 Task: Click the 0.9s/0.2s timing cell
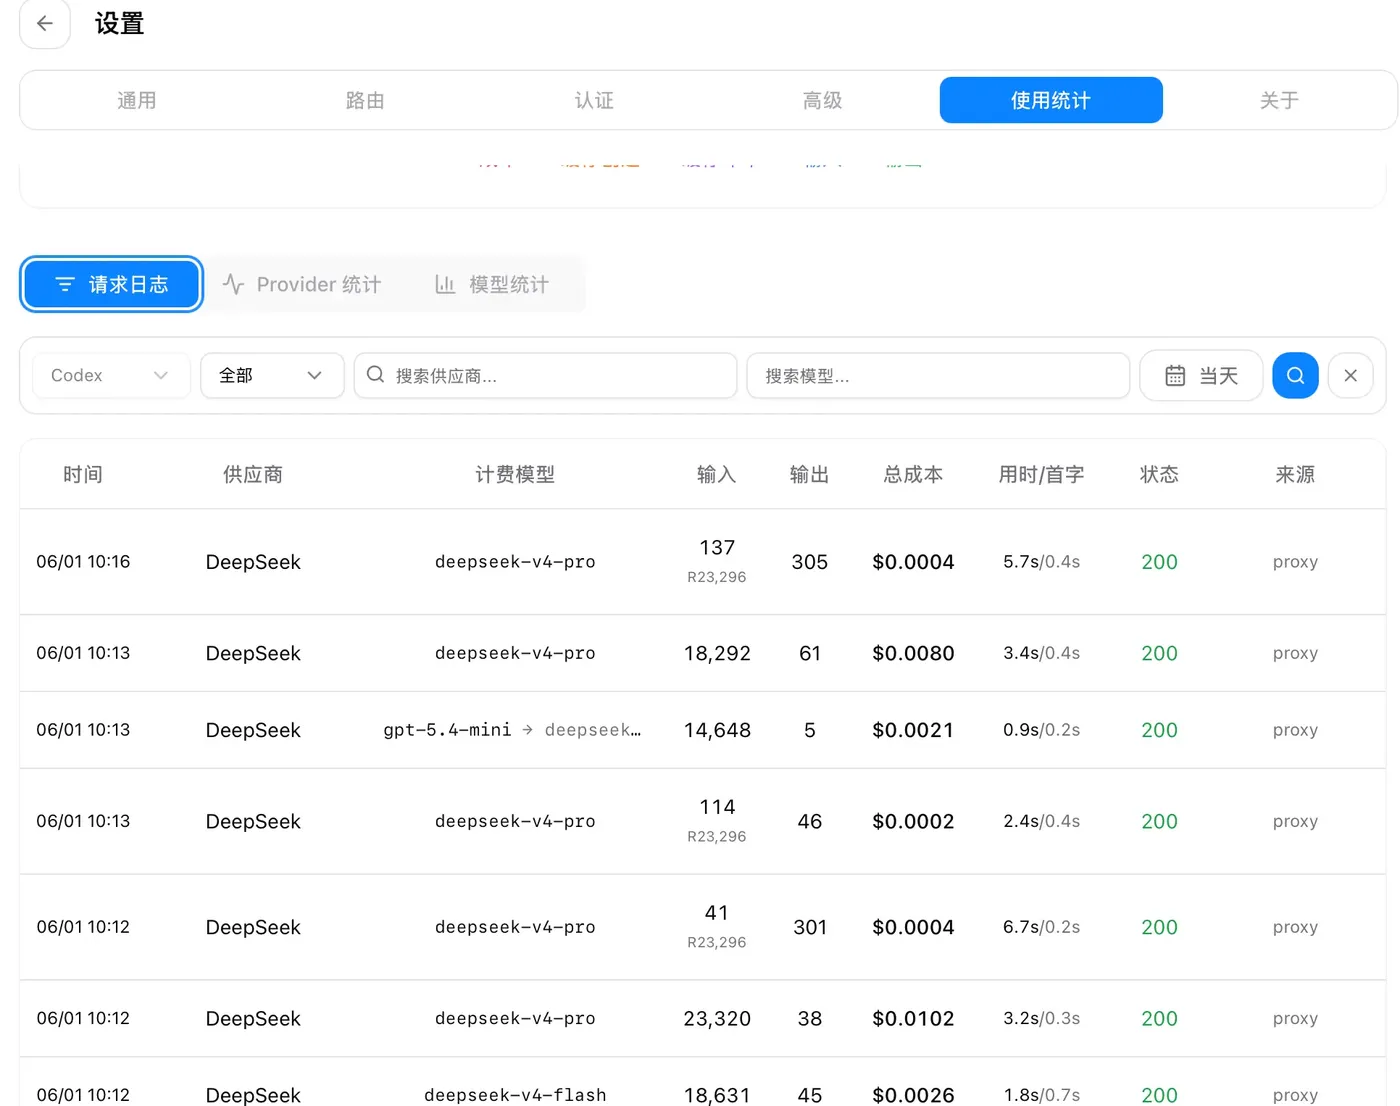[x=1042, y=730]
